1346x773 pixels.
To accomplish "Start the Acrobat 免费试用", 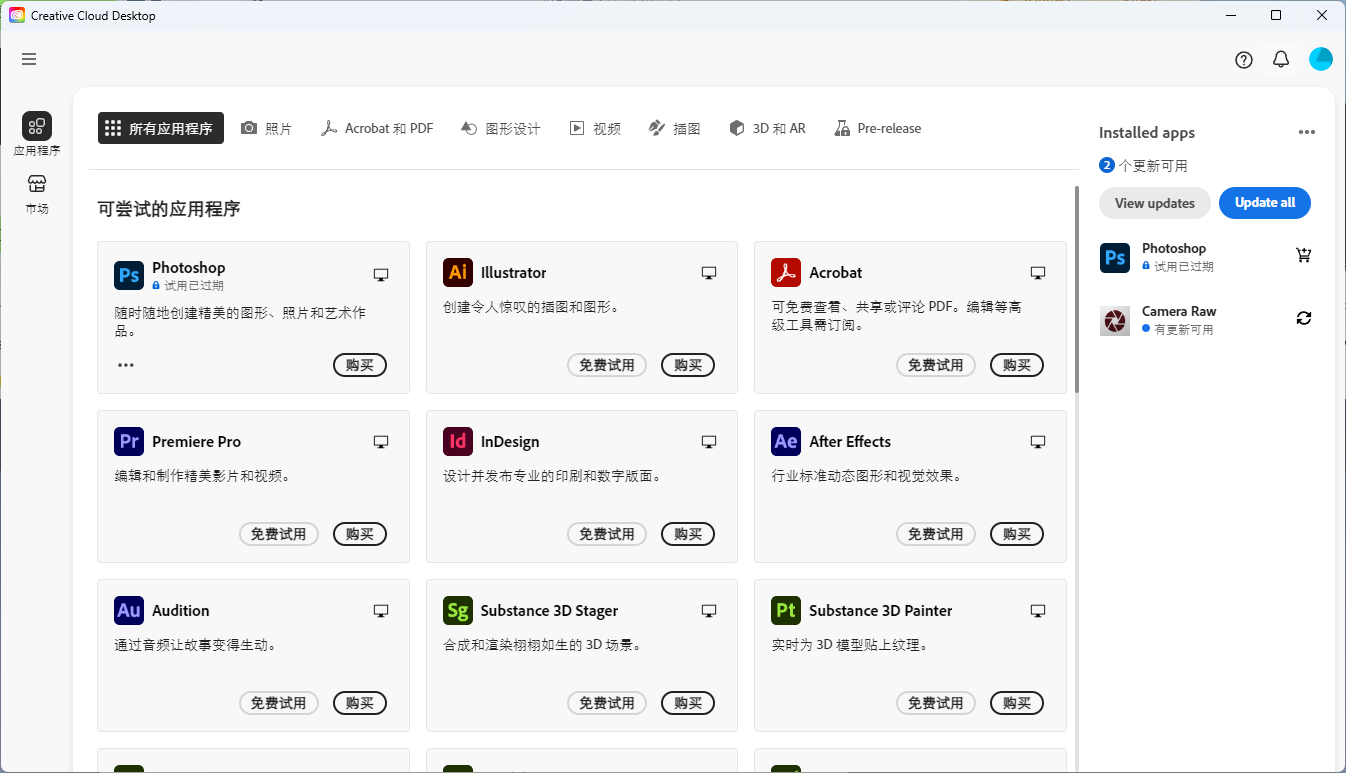I will pos(936,365).
